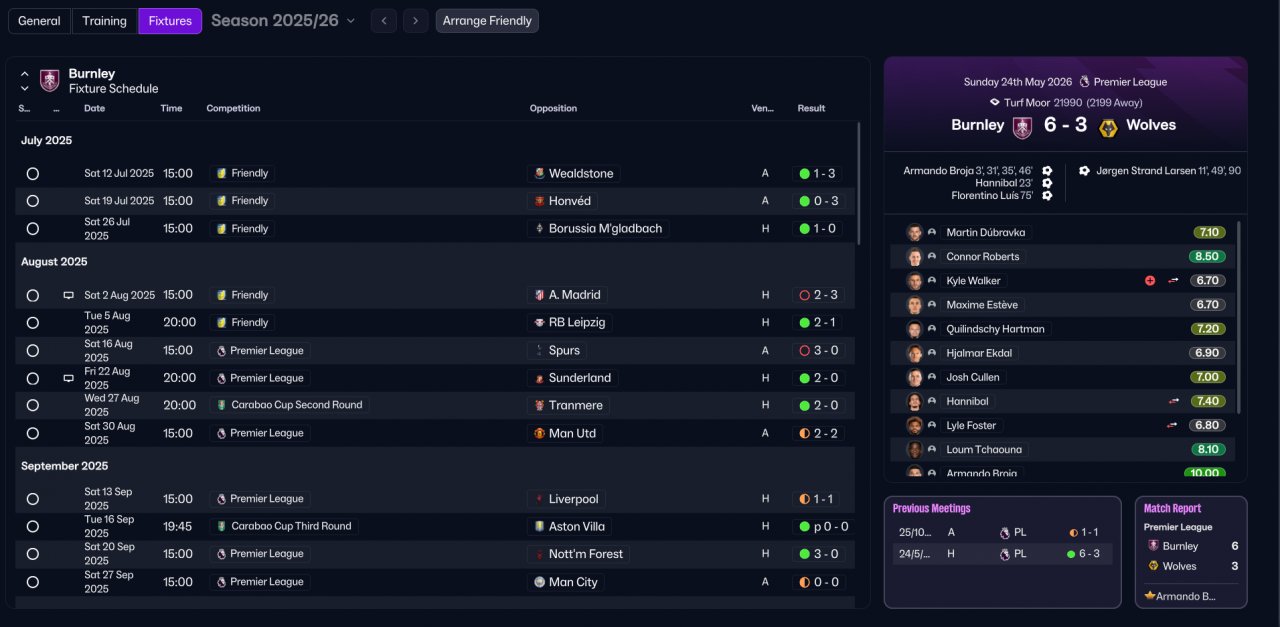This screenshot has width=1280, height=627.
Task: Open the 1 - 3 Wealdstone result
Action: tap(817, 173)
